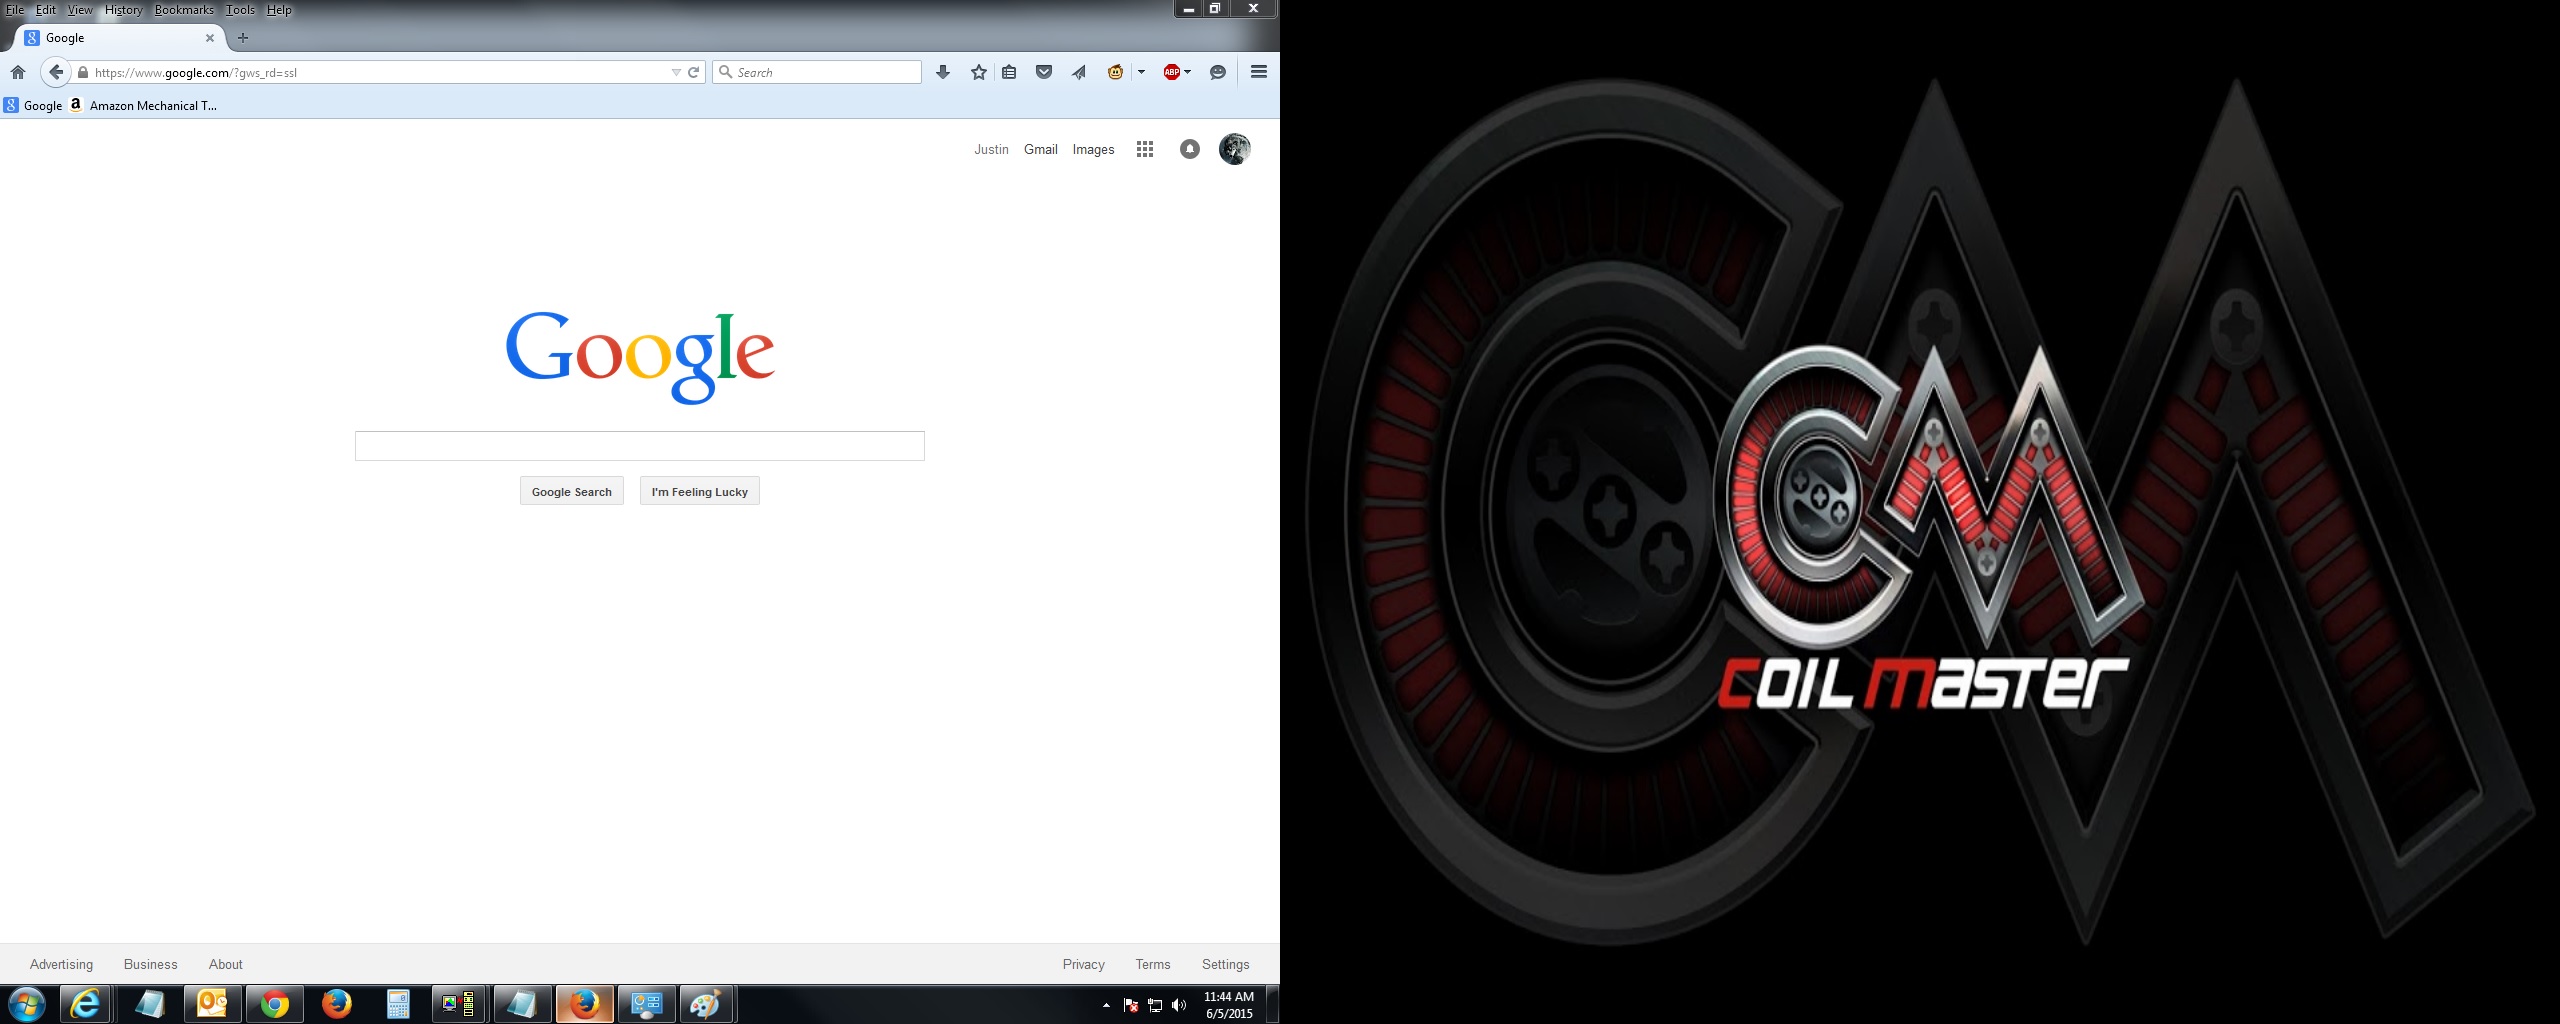Click the Adblock Plus ABP icon
The width and height of the screenshot is (2560, 1024).
click(x=1171, y=72)
